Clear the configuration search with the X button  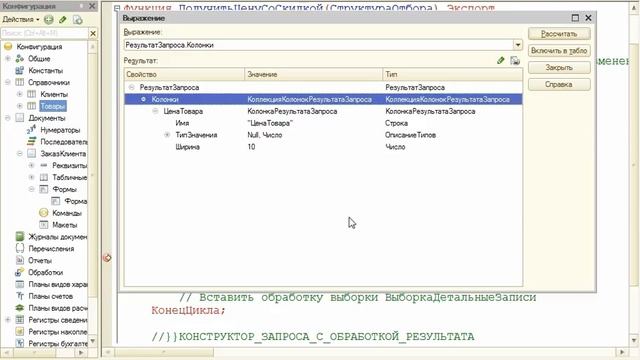pos(93,33)
